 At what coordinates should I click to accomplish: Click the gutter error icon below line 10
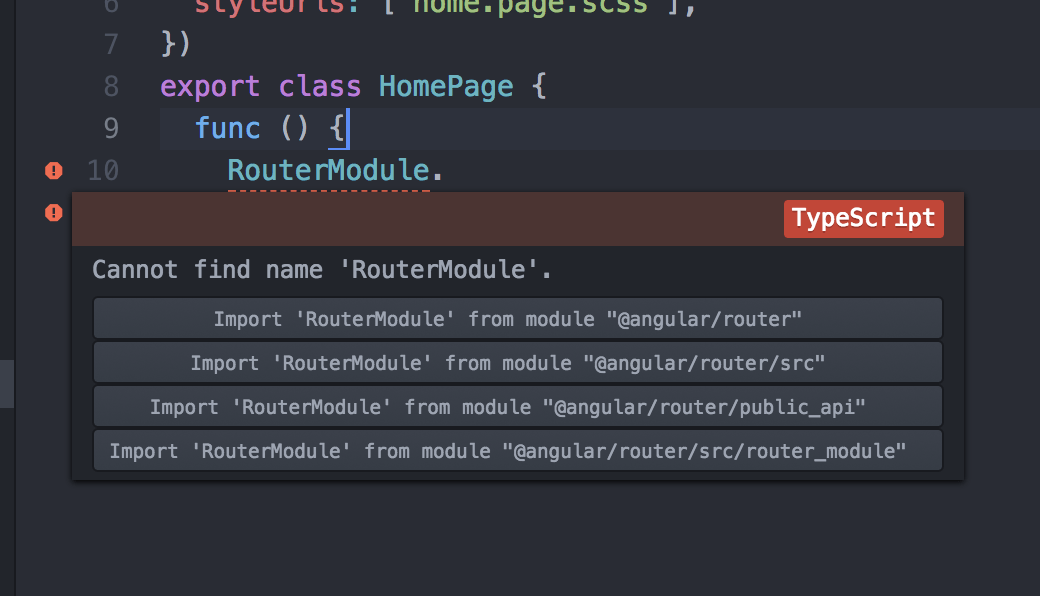(54, 212)
